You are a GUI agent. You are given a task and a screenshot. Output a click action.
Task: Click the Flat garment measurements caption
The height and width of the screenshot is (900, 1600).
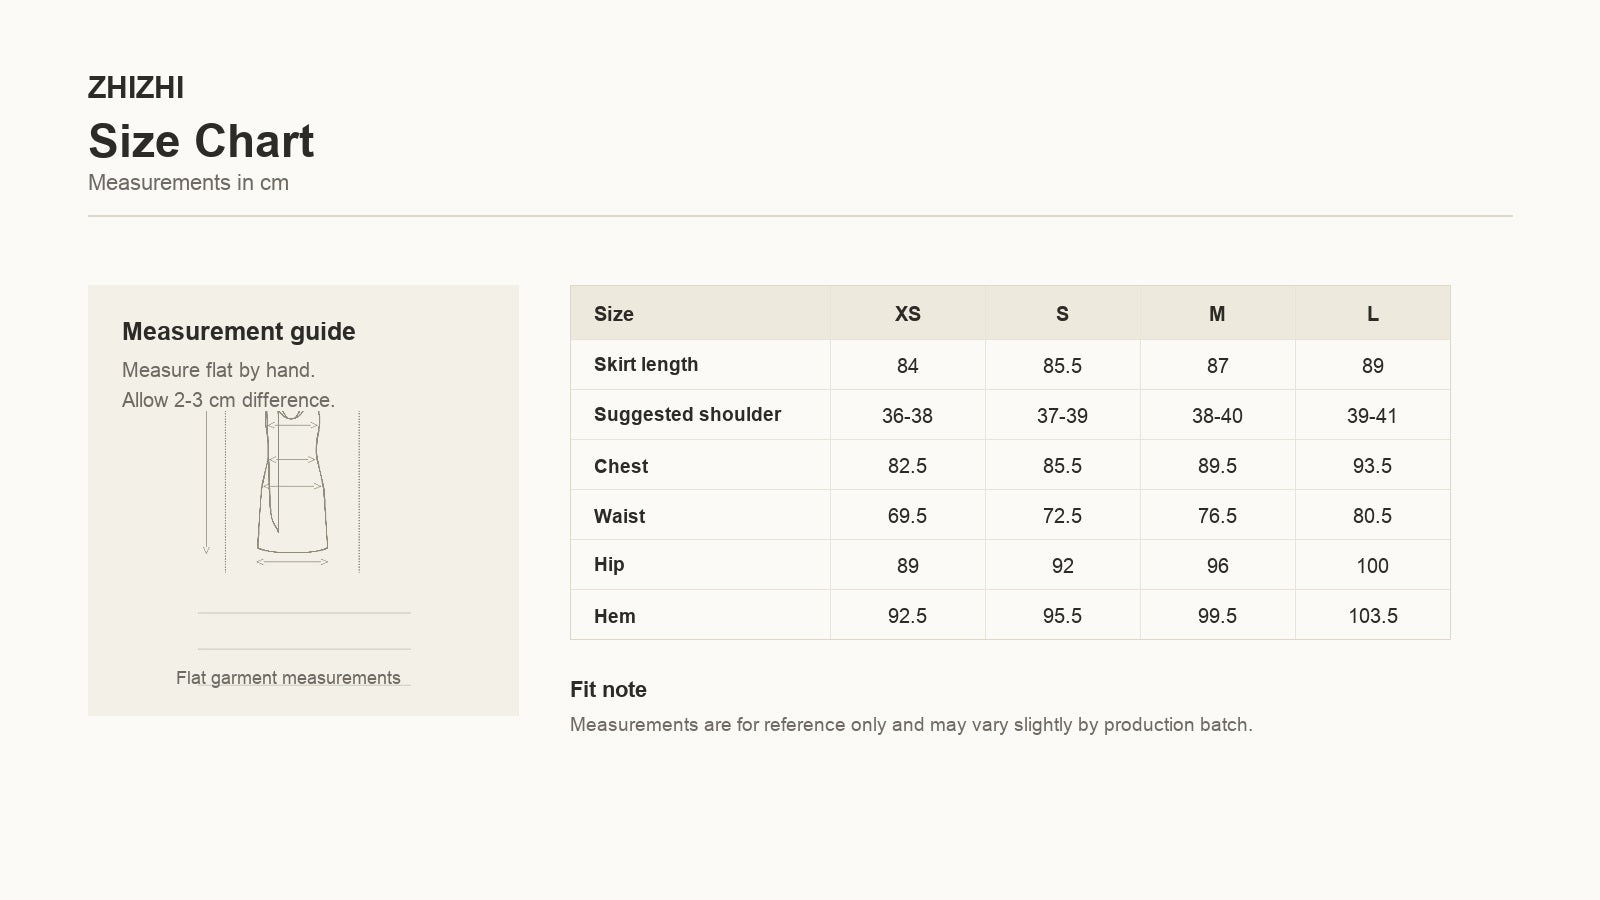(x=288, y=678)
